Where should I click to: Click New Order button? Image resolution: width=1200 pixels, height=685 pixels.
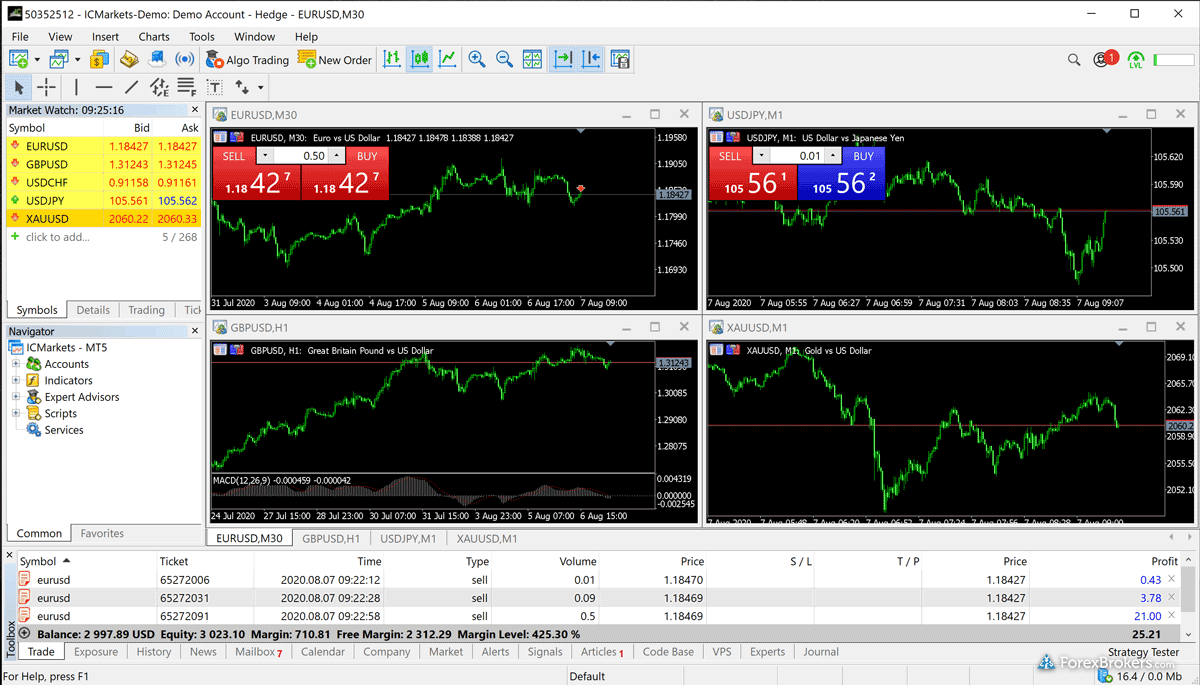point(335,60)
